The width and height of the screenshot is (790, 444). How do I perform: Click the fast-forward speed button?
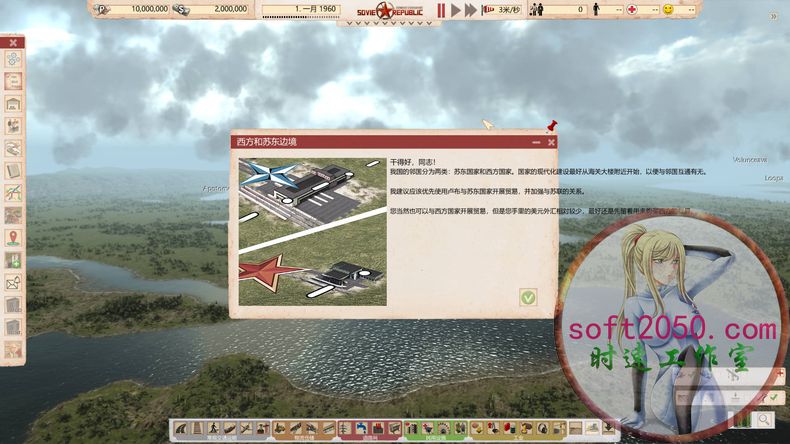(x=470, y=10)
